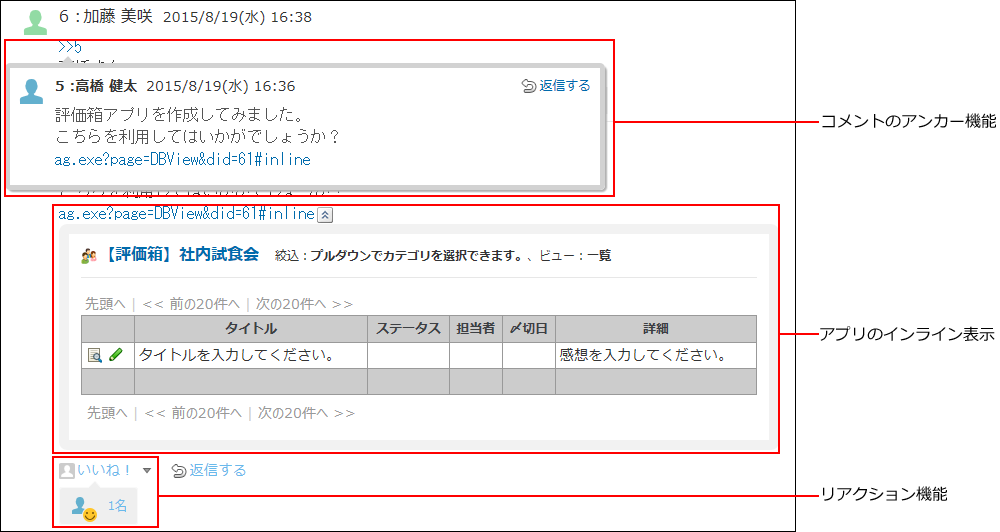Click the いいね！ reaction link
This screenshot has height=532, width=1000.
[104, 470]
